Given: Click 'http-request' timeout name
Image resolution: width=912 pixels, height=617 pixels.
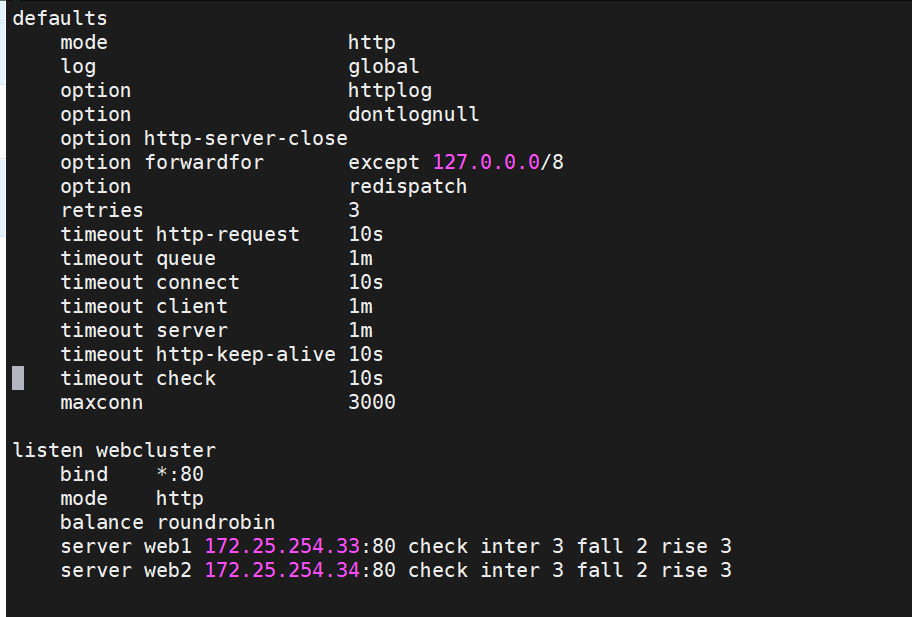Looking at the screenshot, I should [227, 234].
